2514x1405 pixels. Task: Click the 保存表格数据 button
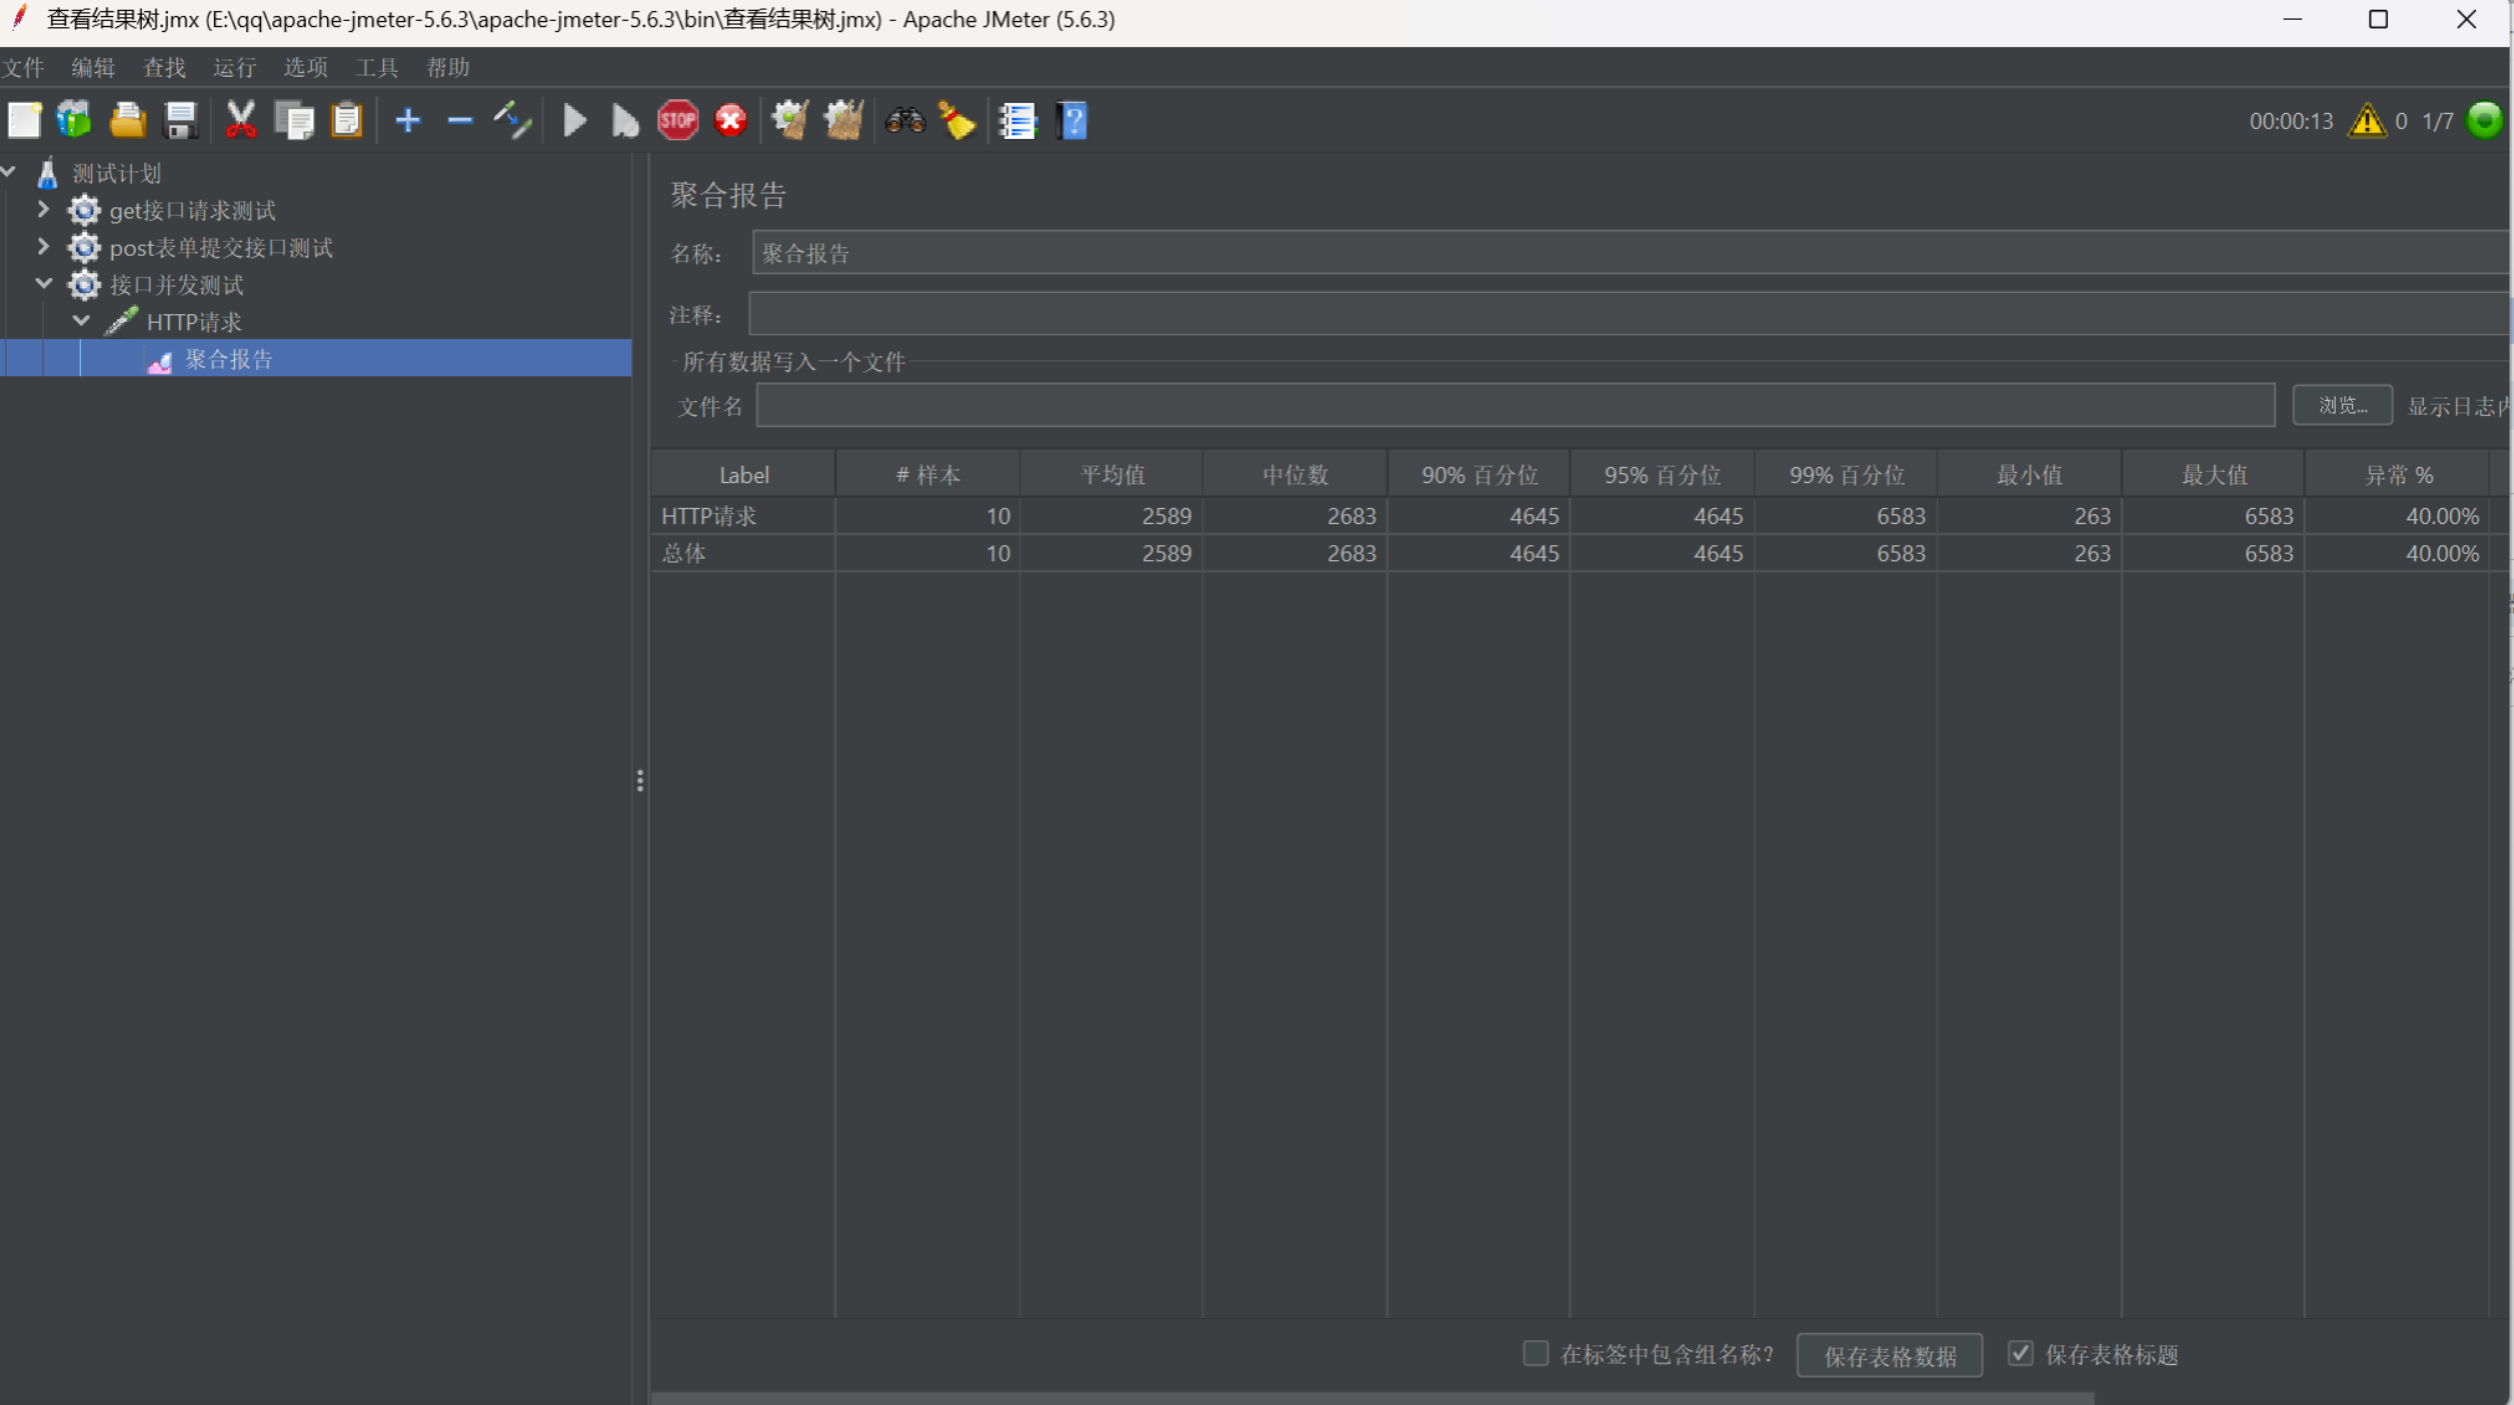[1889, 1356]
